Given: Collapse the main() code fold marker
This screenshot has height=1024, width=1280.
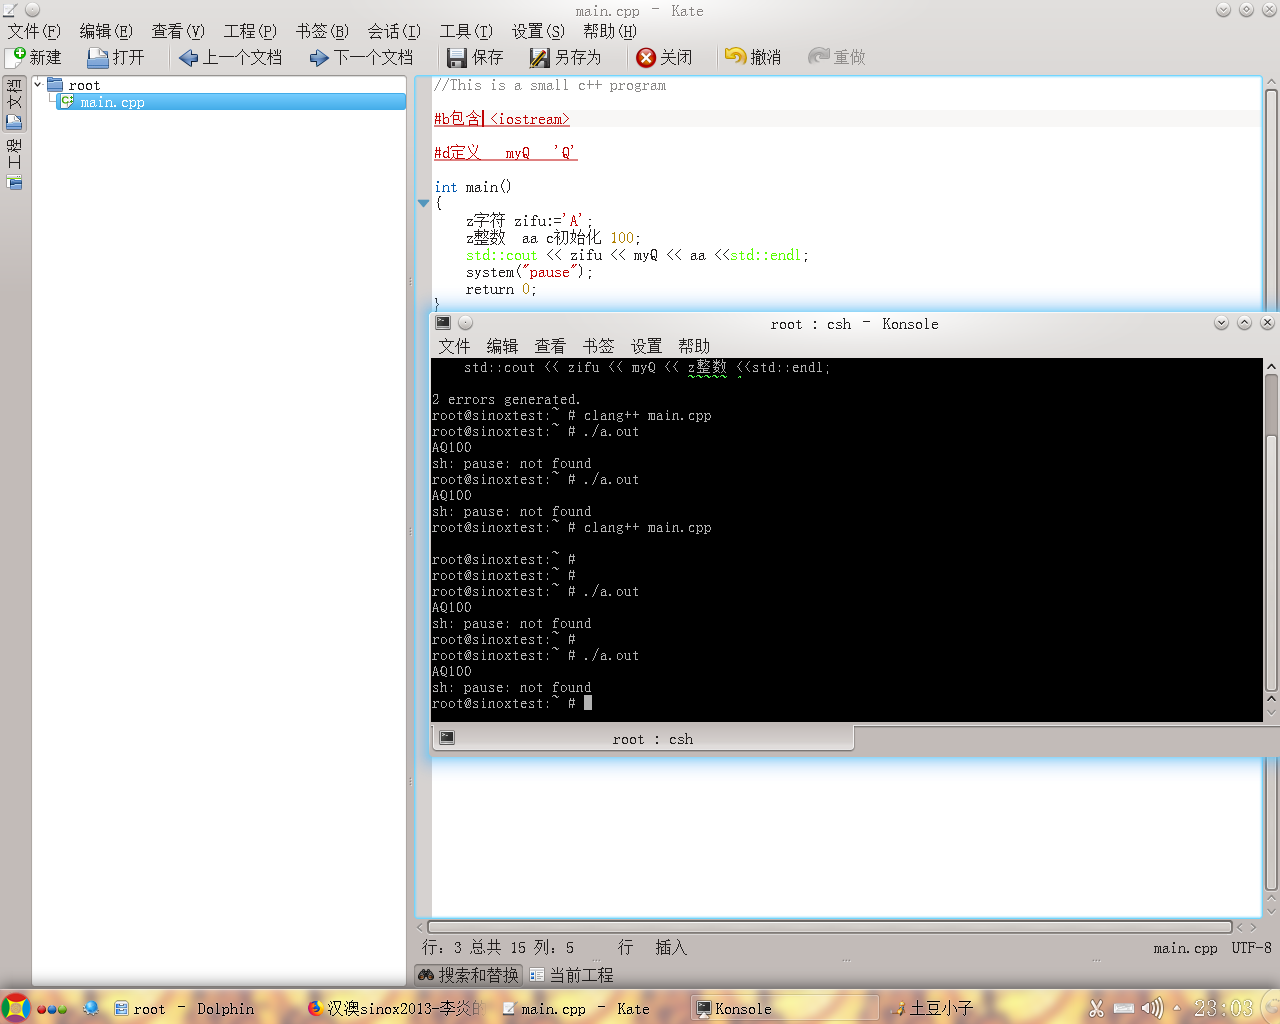Looking at the screenshot, I should [423, 203].
